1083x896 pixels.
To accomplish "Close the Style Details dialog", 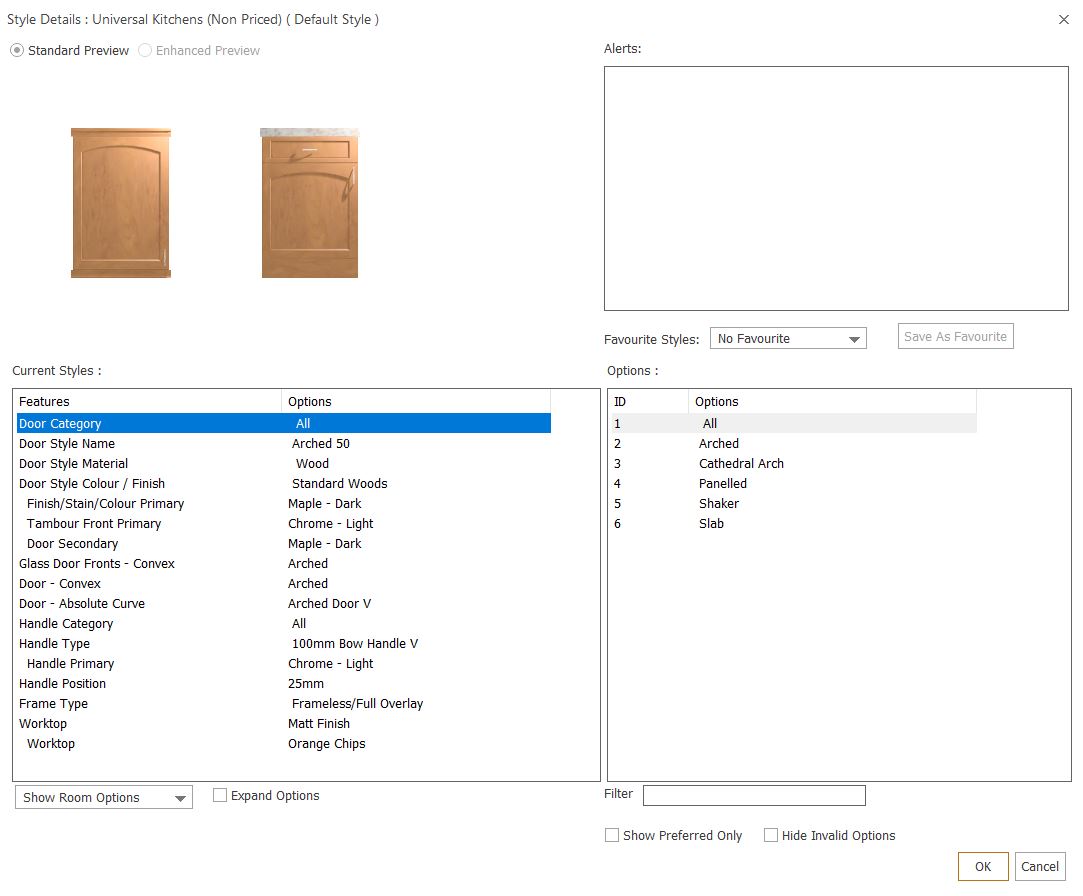I will (x=1064, y=19).
